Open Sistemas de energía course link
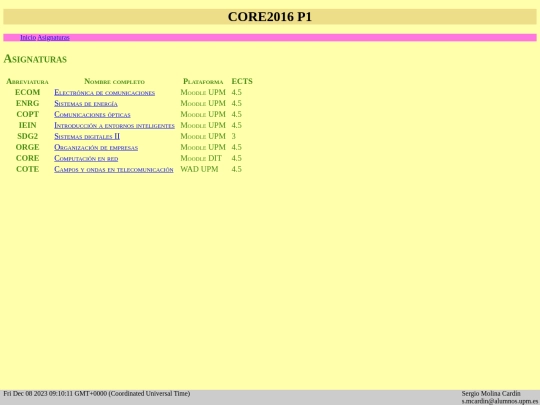Viewport: 540px width, 405px height. 86,103
